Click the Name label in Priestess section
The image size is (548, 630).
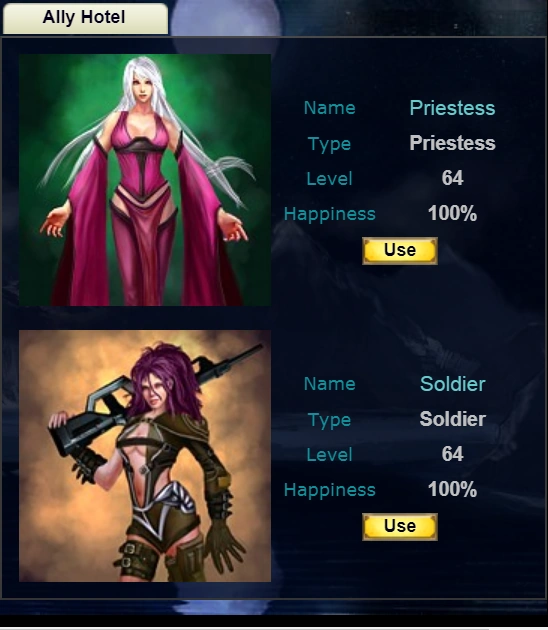coord(329,108)
